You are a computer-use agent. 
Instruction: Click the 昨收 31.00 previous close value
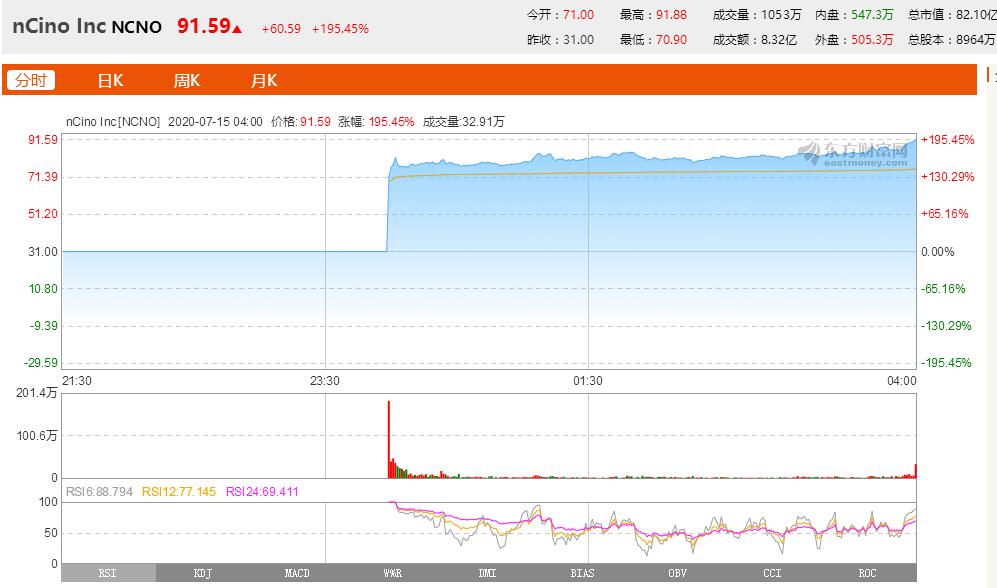[x=578, y=39]
